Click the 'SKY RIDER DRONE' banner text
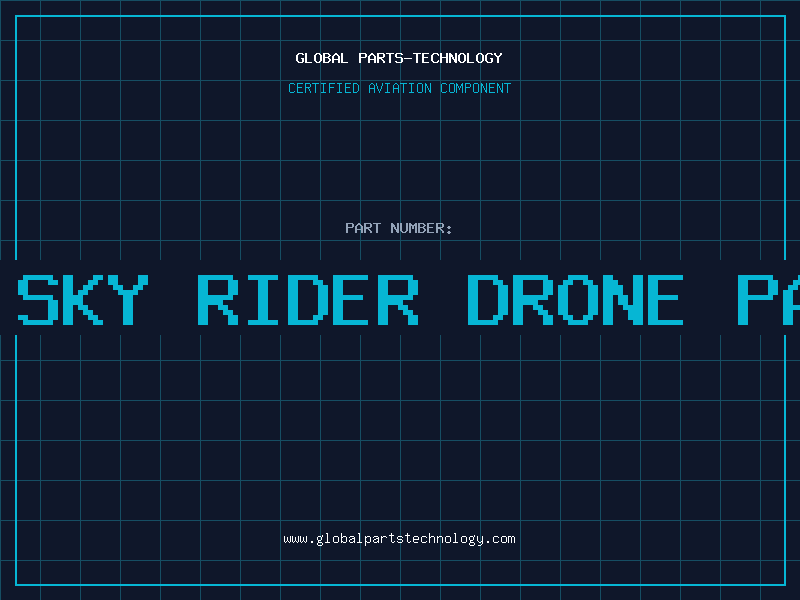 click(350, 300)
